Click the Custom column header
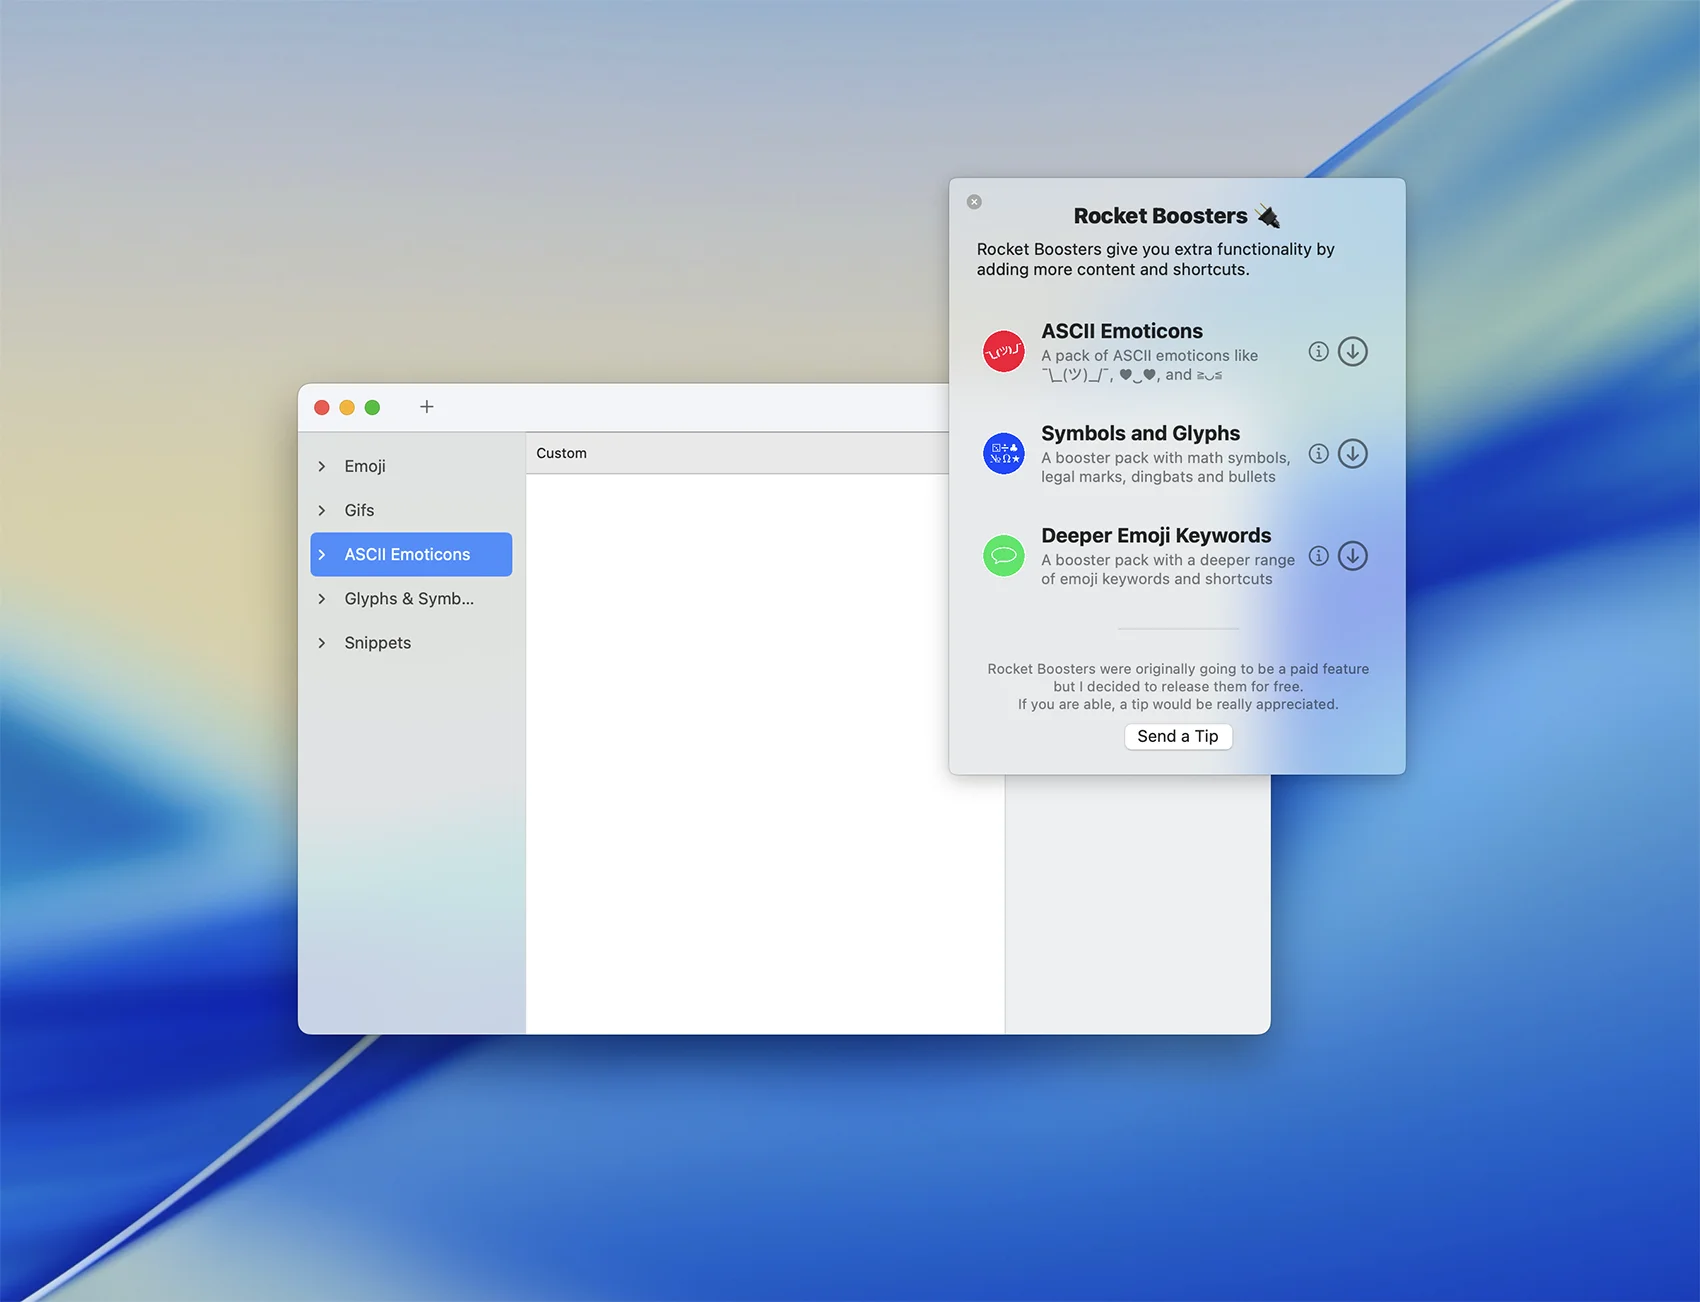1700x1302 pixels. pos(562,453)
